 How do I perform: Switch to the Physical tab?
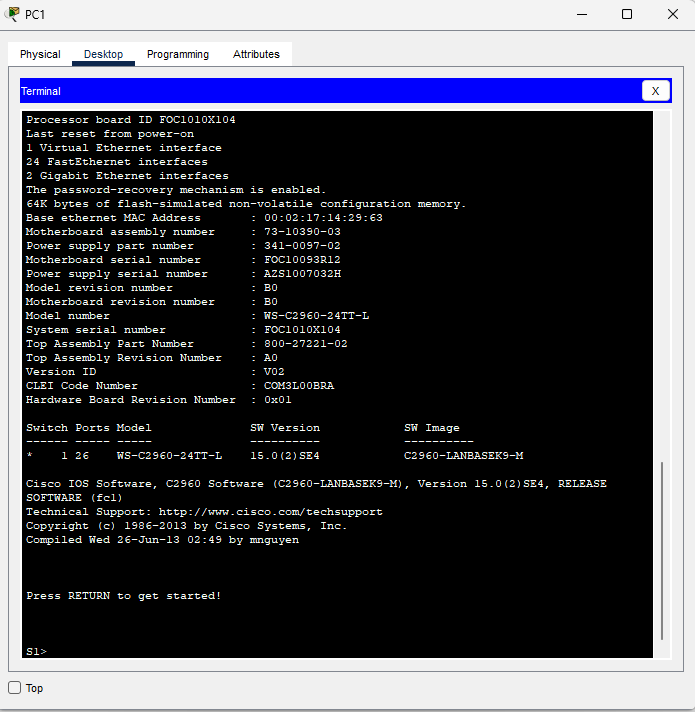point(40,54)
